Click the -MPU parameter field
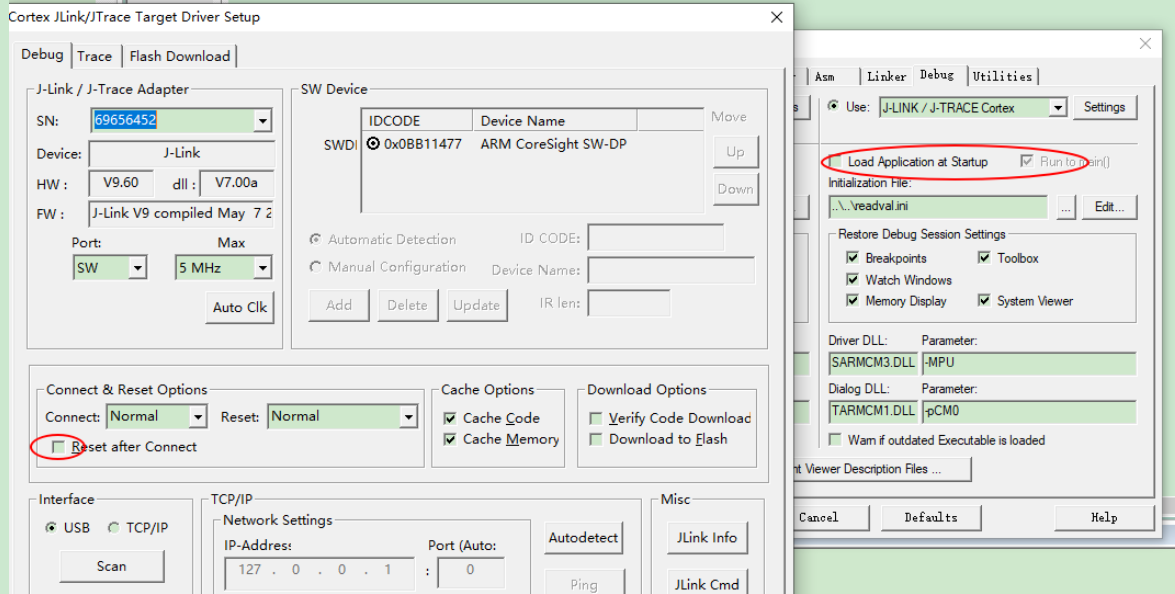 (1029, 363)
